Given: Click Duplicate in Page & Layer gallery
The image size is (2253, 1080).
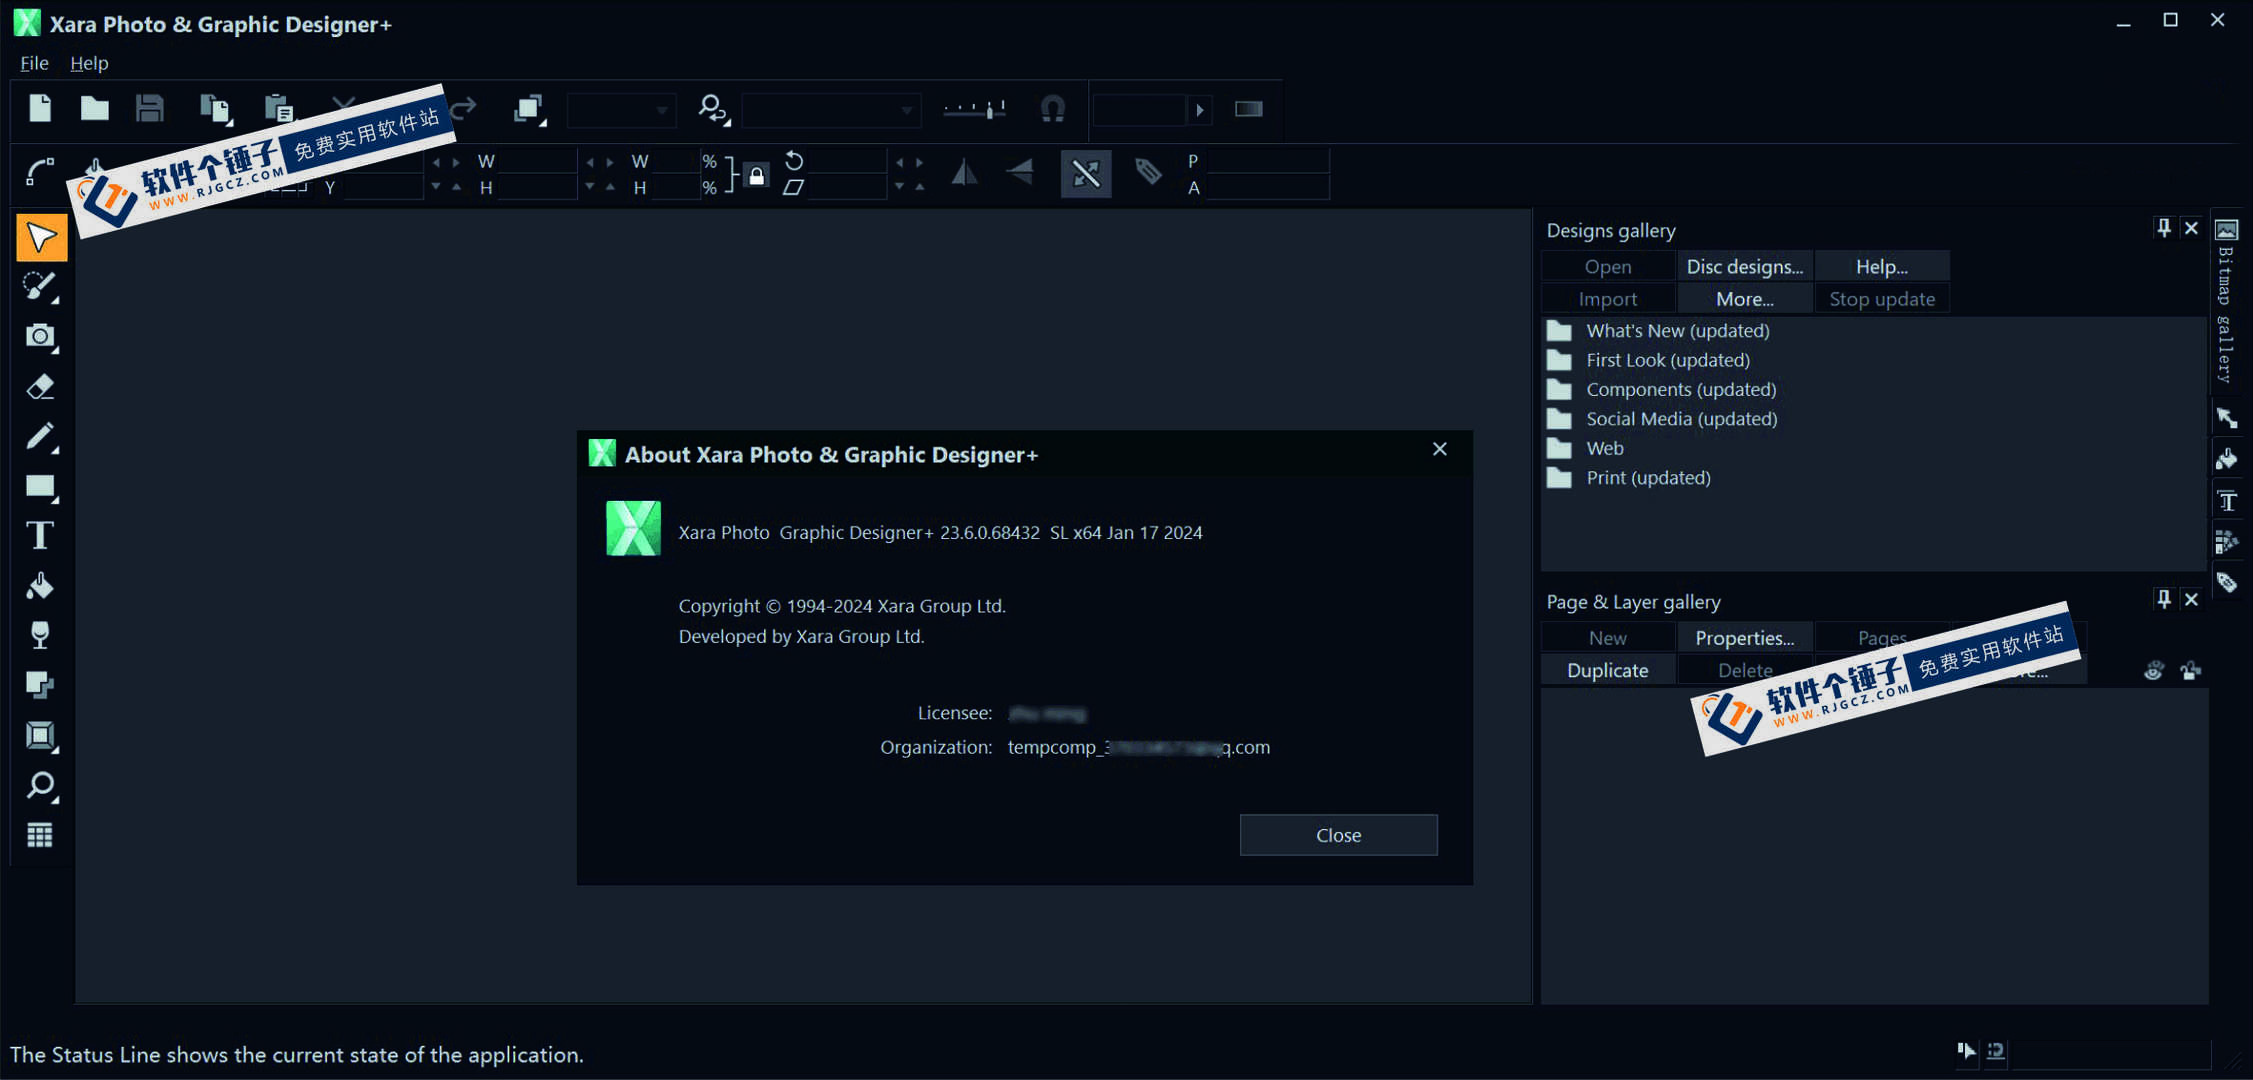Looking at the screenshot, I should point(1608,670).
